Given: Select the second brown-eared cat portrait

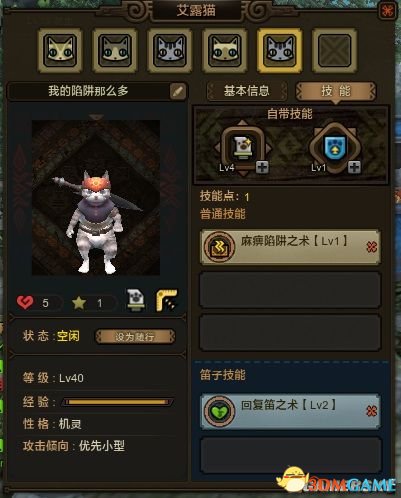Looking at the screenshot, I should pyautogui.click(x=115, y=51).
